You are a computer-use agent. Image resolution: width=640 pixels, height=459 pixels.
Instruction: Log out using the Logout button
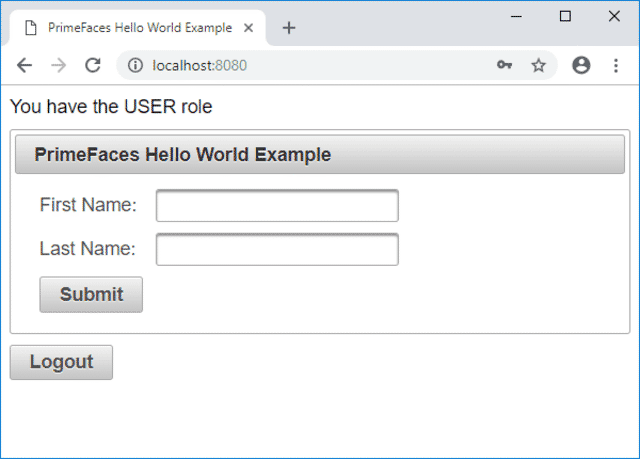pyautogui.click(x=61, y=362)
